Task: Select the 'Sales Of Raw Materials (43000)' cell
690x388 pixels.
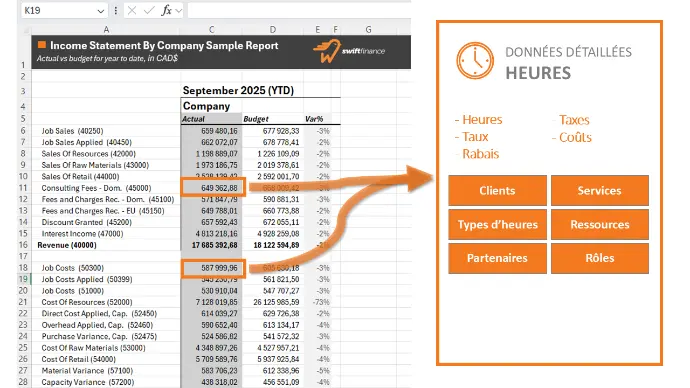Action: (95, 165)
